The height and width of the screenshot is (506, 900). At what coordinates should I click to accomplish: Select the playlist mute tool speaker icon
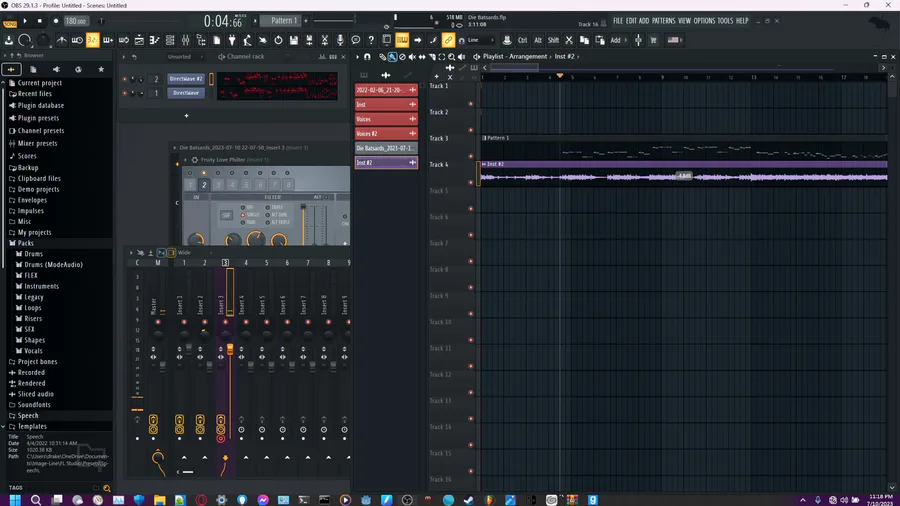pyautogui.click(x=412, y=57)
